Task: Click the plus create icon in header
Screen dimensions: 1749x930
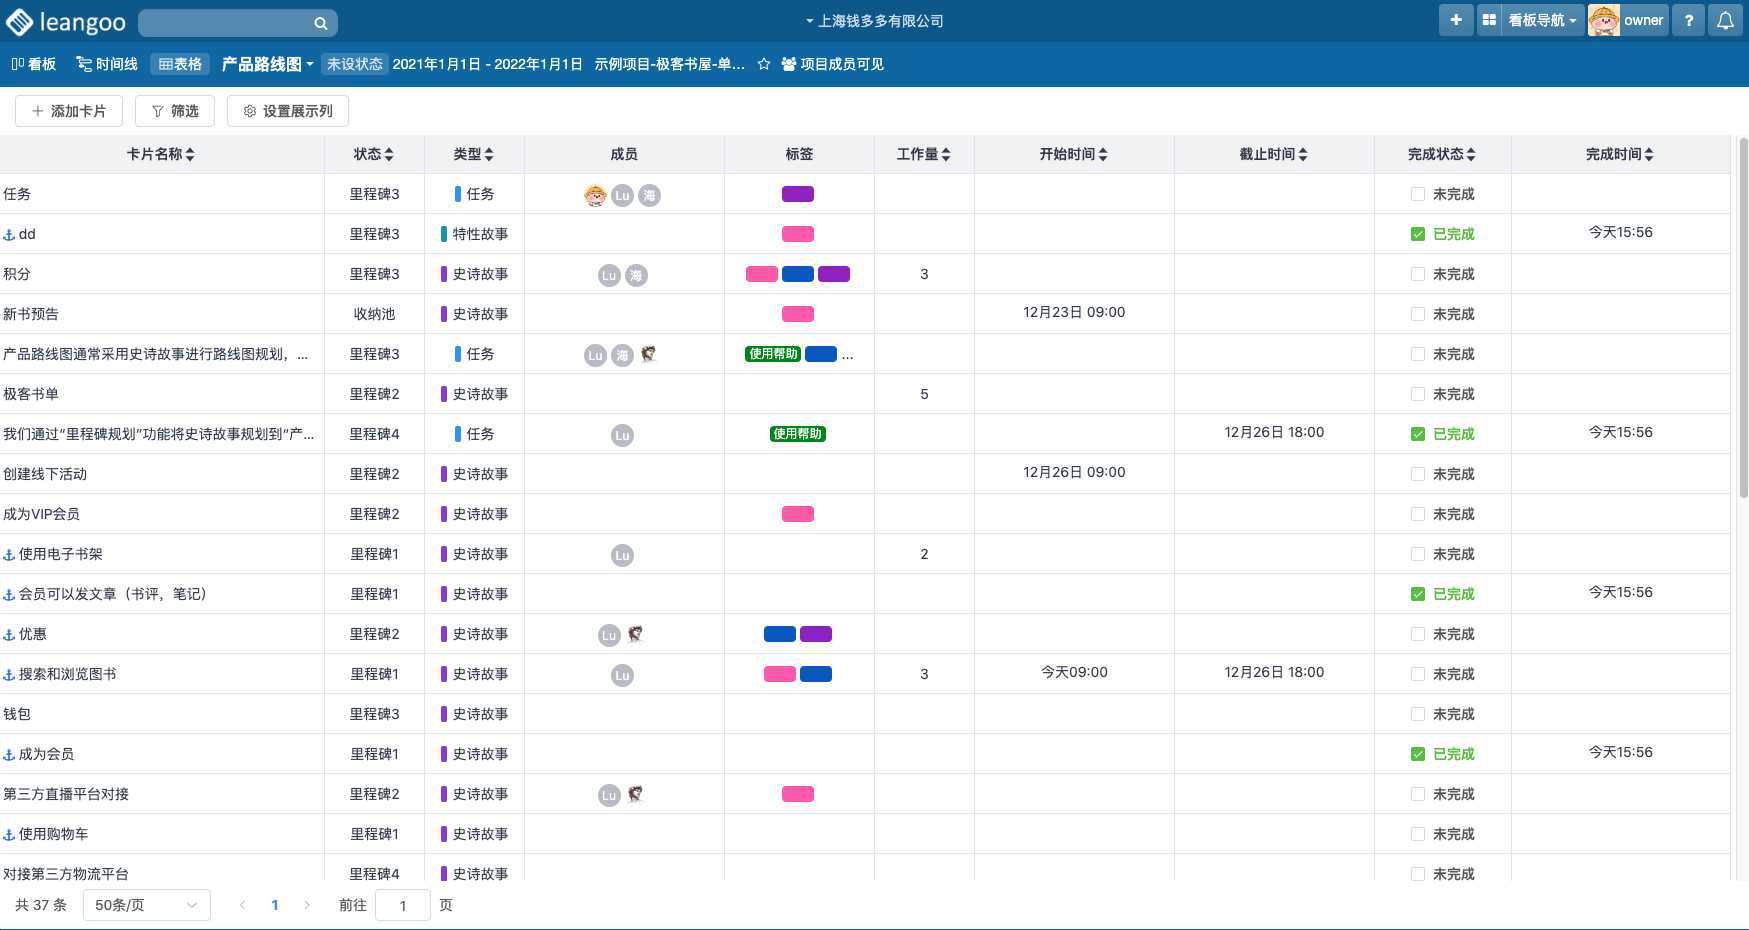Action: point(1456,20)
